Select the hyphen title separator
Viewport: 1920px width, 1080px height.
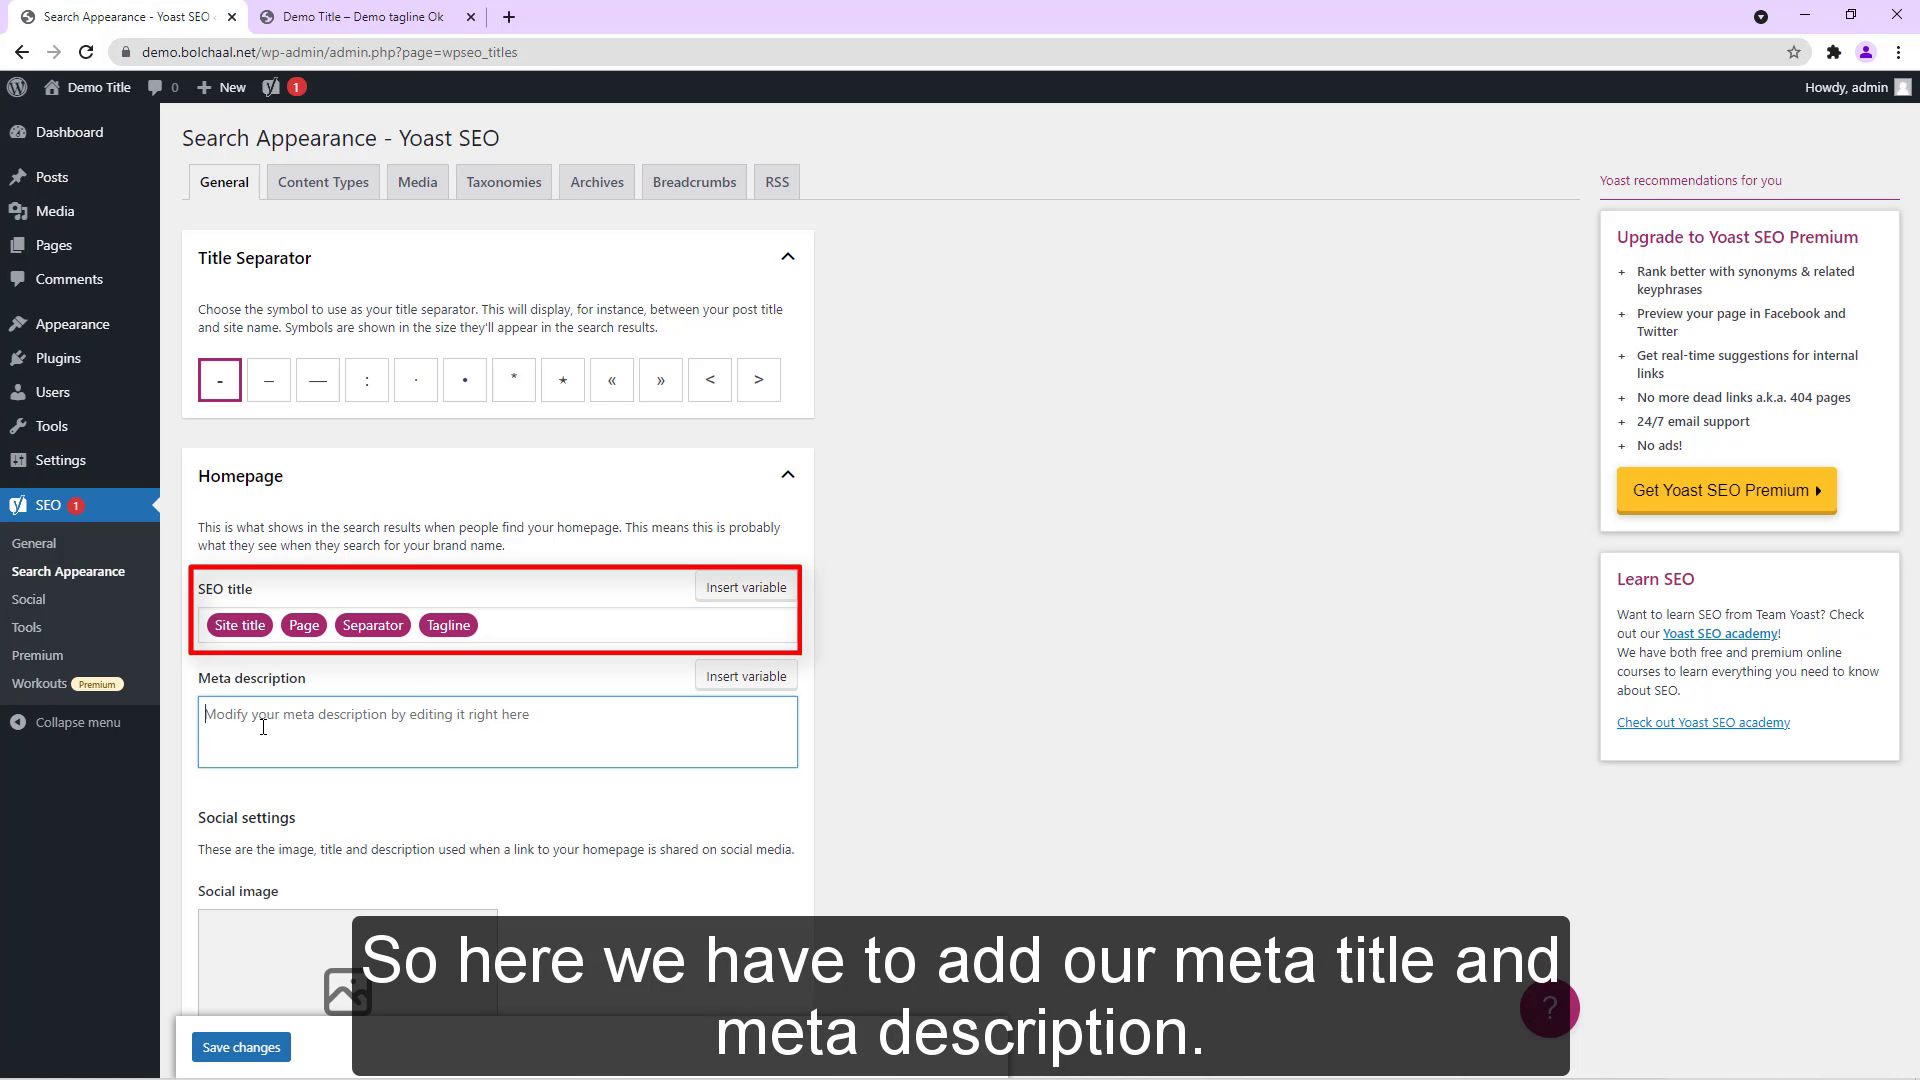pyautogui.click(x=220, y=380)
